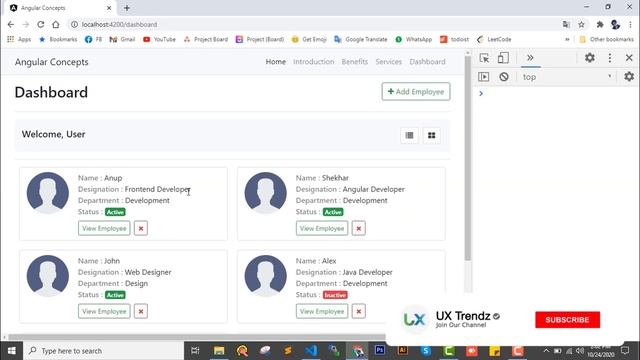The image size is (640, 360).
Task: Open the browser home page
Action: (56, 24)
